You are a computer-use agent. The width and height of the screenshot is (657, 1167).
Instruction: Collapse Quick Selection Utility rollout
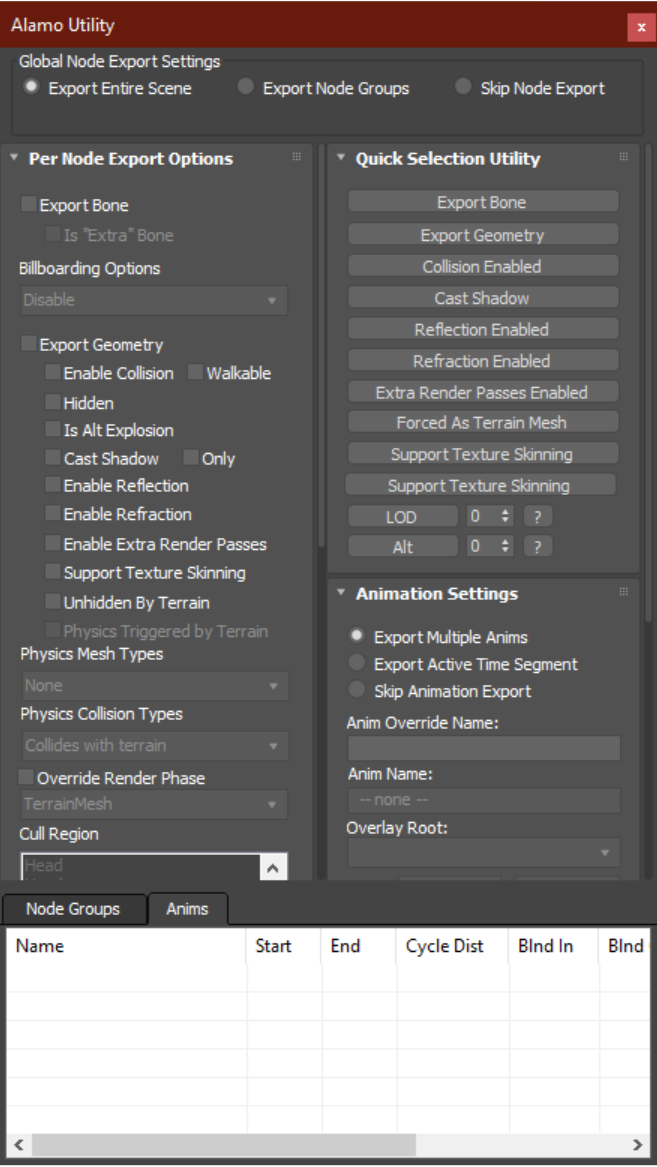(341, 158)
